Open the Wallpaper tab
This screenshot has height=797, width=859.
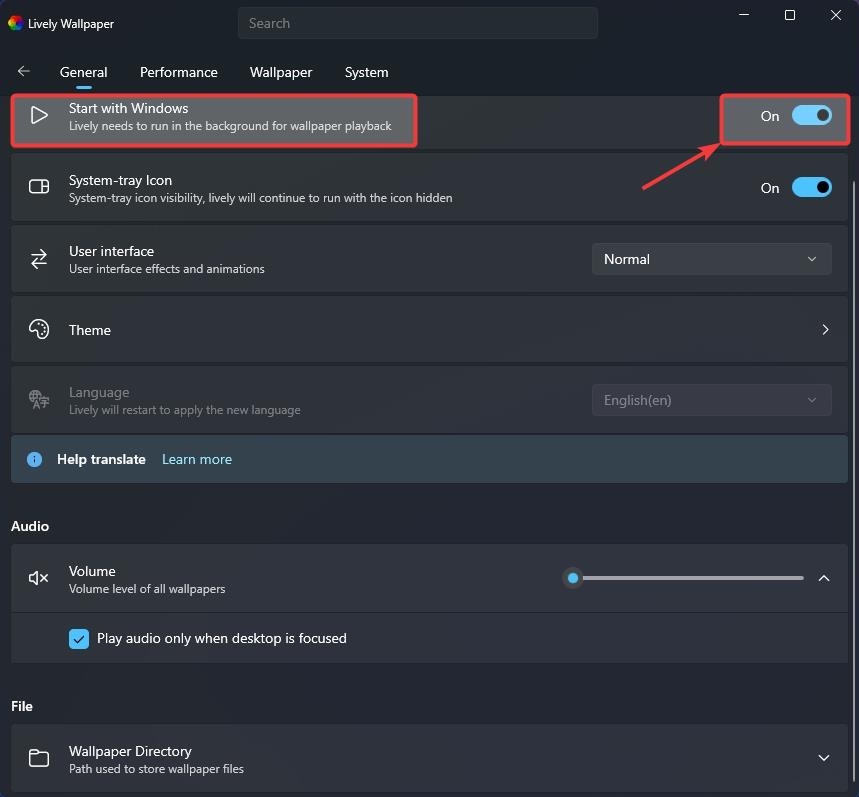[x=281, y=72]
